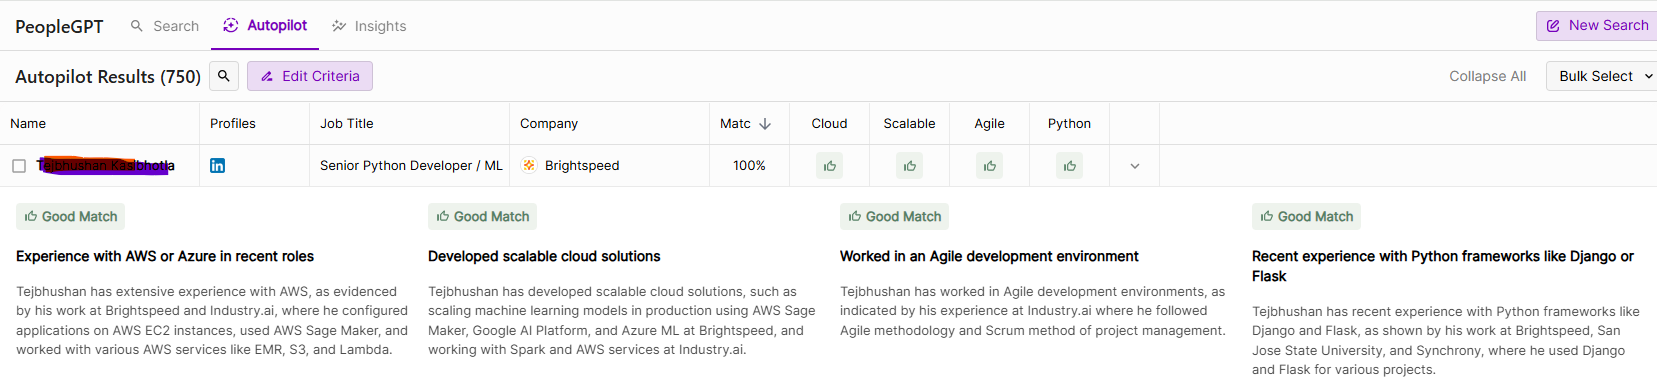Click the Good Match badge above scalable cloud solutions
The image size is (1657, 388).
483,216
